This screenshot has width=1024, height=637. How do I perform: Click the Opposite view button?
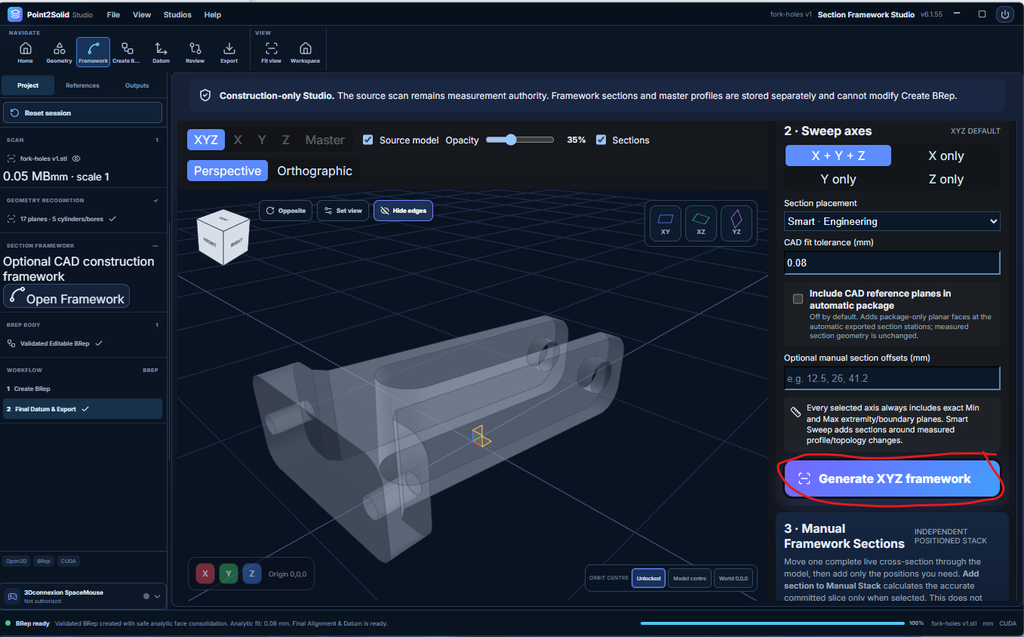(285, 210)
